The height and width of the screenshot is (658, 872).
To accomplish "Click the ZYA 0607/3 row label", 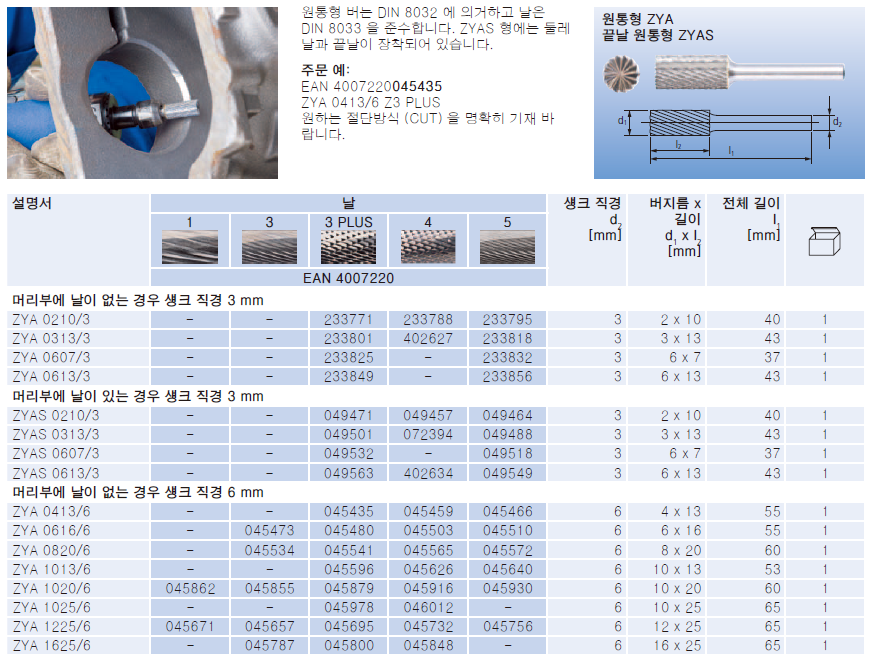I will [x=51, y=358].
